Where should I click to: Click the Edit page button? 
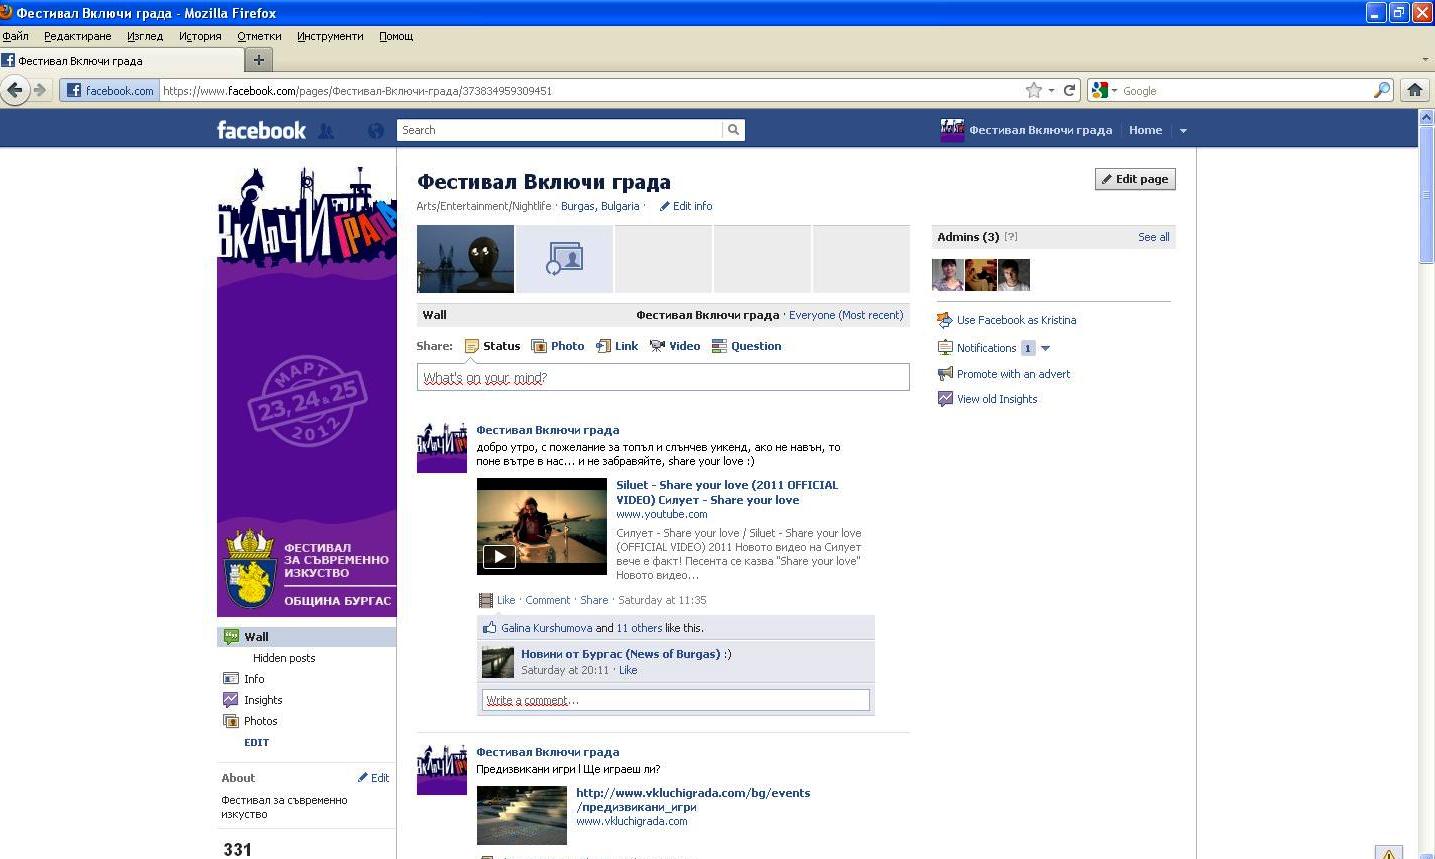pos(1135,179)
